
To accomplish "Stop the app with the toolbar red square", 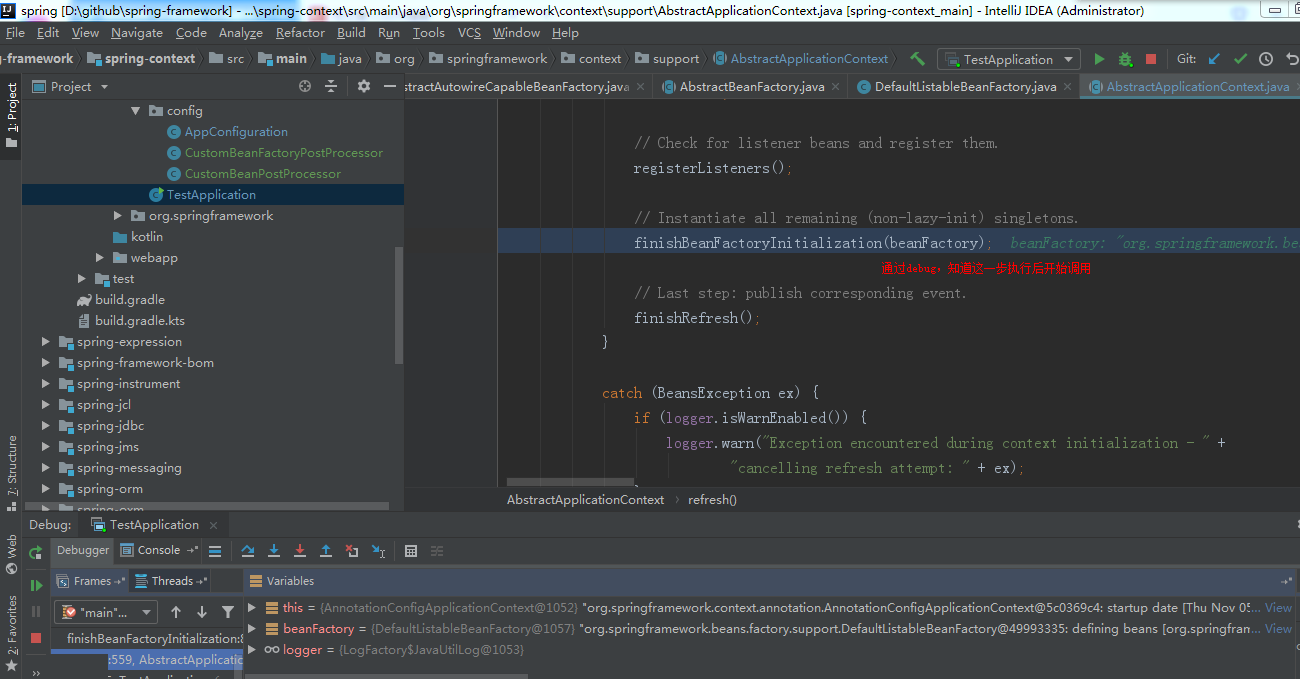I will pyautogui.click(x=1151, y=59).
